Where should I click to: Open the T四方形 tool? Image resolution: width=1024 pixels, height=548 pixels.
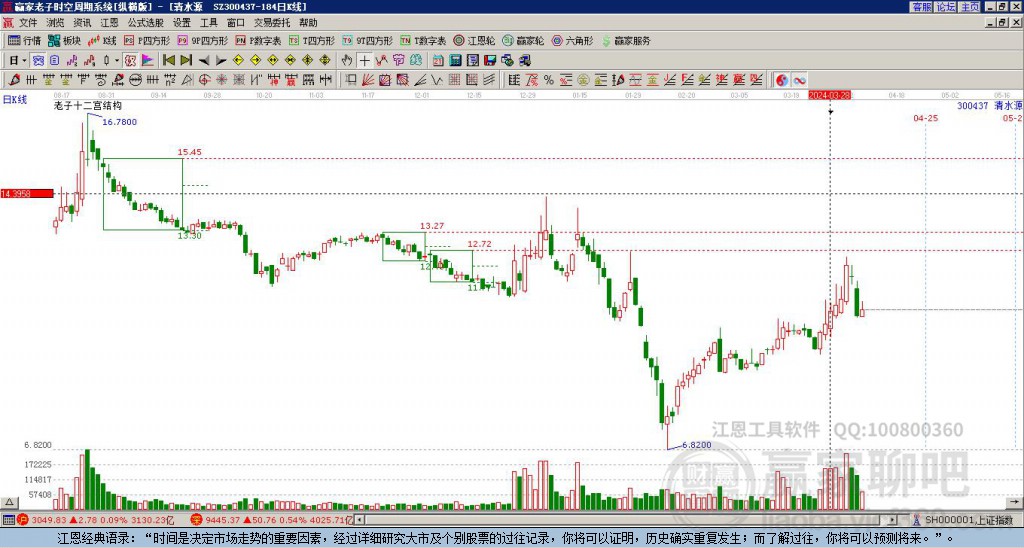pos(312,40)
